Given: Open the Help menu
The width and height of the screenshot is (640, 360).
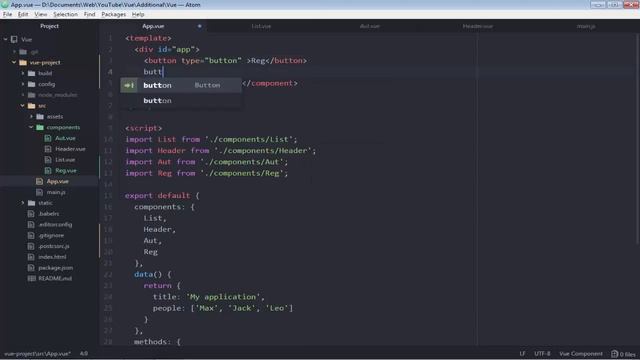Looking at the screenshot, I should click(x=138, y=14).
